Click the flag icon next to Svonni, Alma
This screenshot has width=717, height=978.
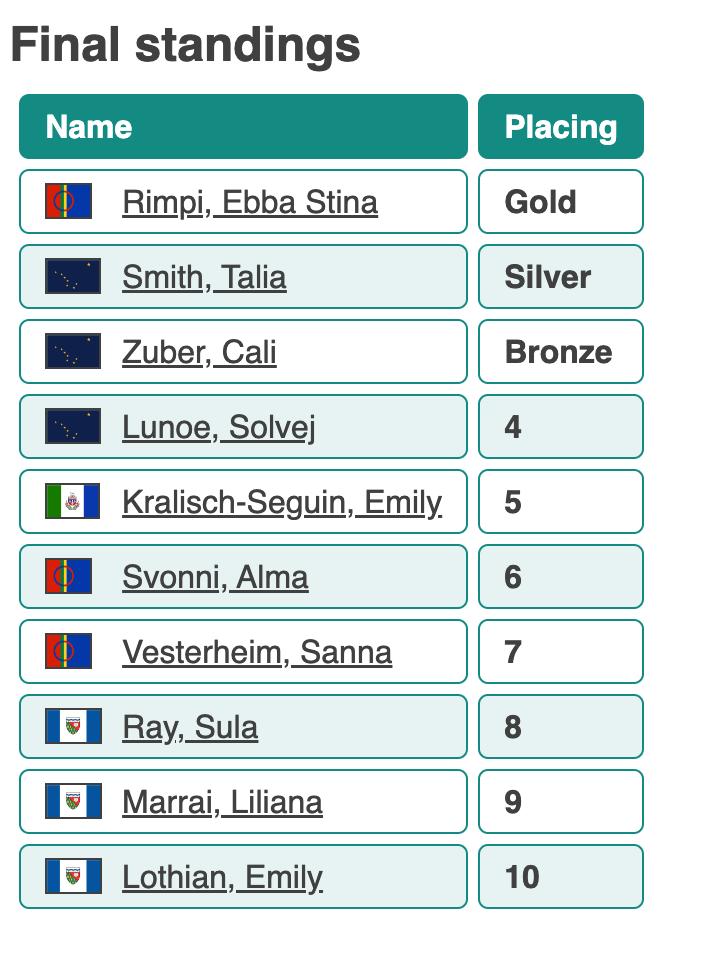pyautogui.click(x=68, y=576)
